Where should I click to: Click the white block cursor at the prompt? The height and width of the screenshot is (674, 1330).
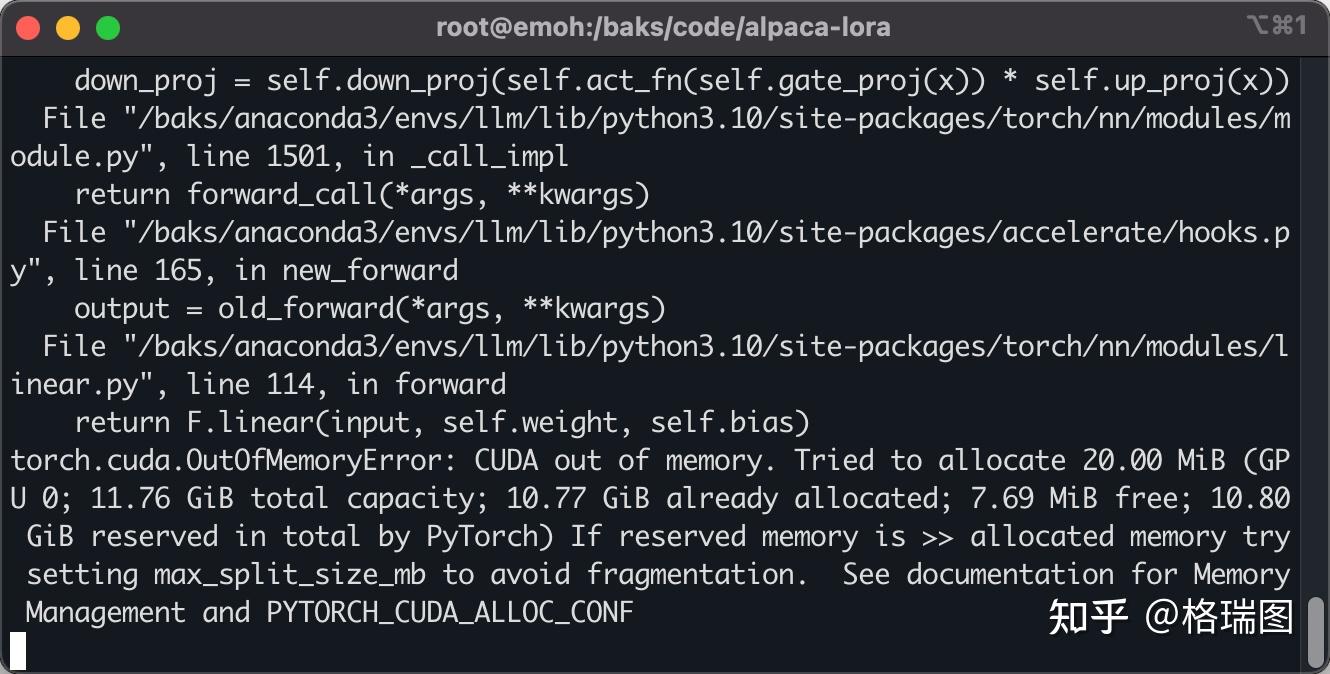click(x=18, y=650)
